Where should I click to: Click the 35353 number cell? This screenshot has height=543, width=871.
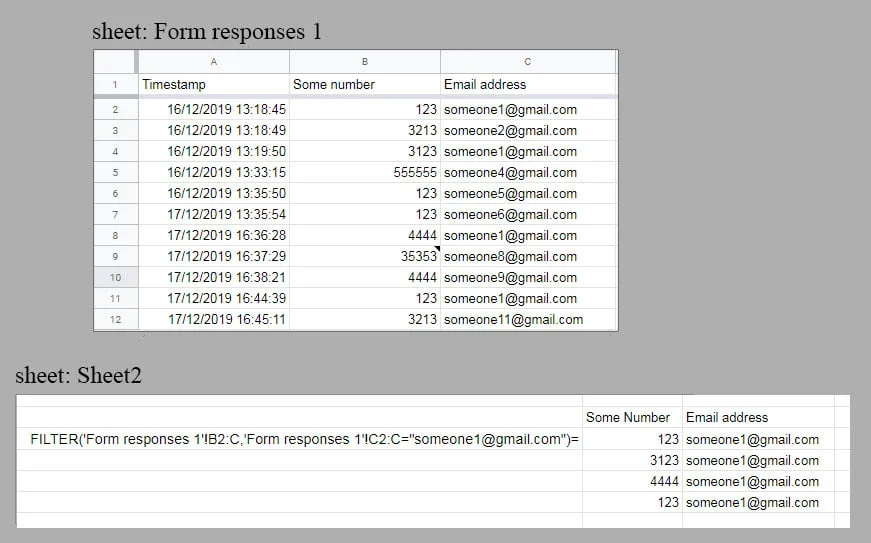point(365,257)
